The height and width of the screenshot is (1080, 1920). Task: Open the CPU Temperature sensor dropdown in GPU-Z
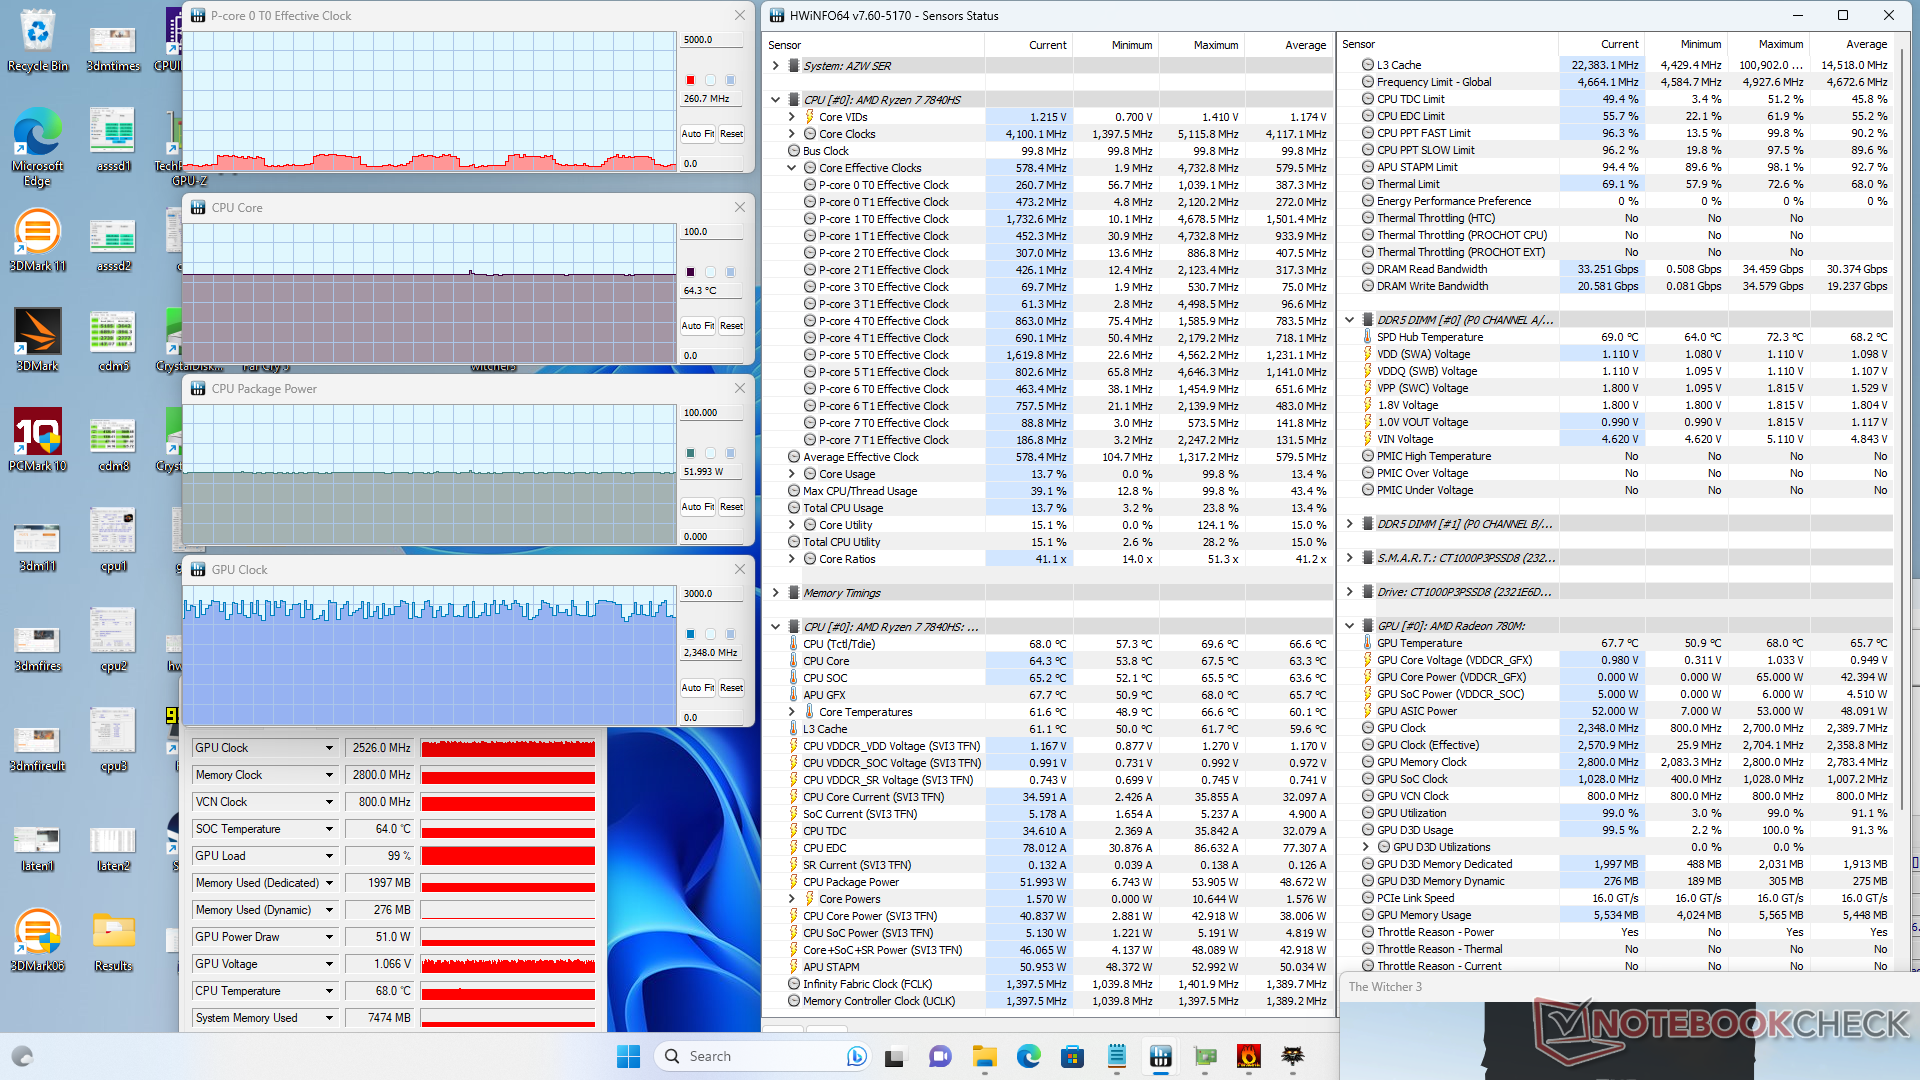pyautogui.click(x=329, y=991)
